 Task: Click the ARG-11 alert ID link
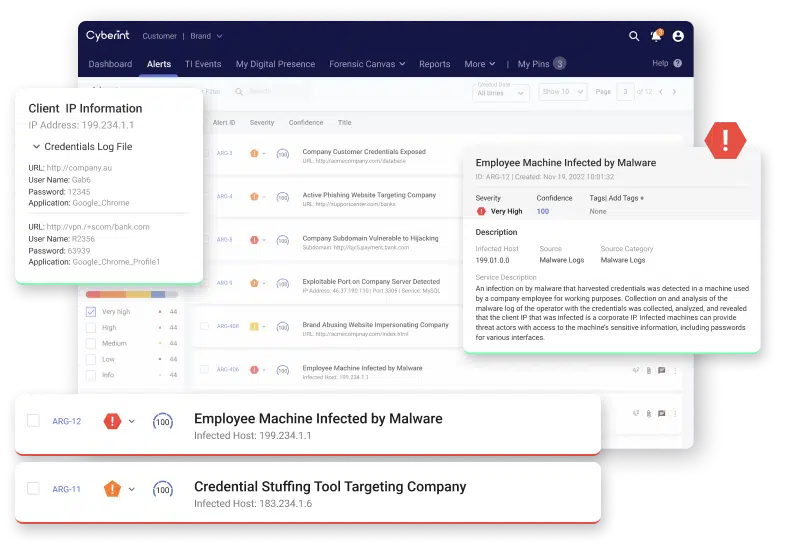pos(66,489)
